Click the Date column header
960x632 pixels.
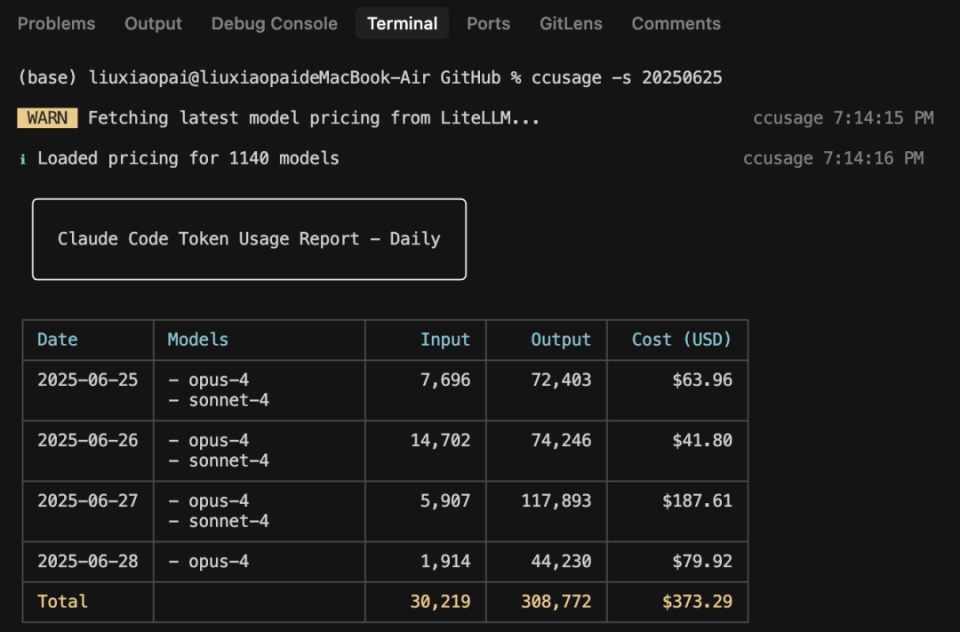click(x=57, y=340)
